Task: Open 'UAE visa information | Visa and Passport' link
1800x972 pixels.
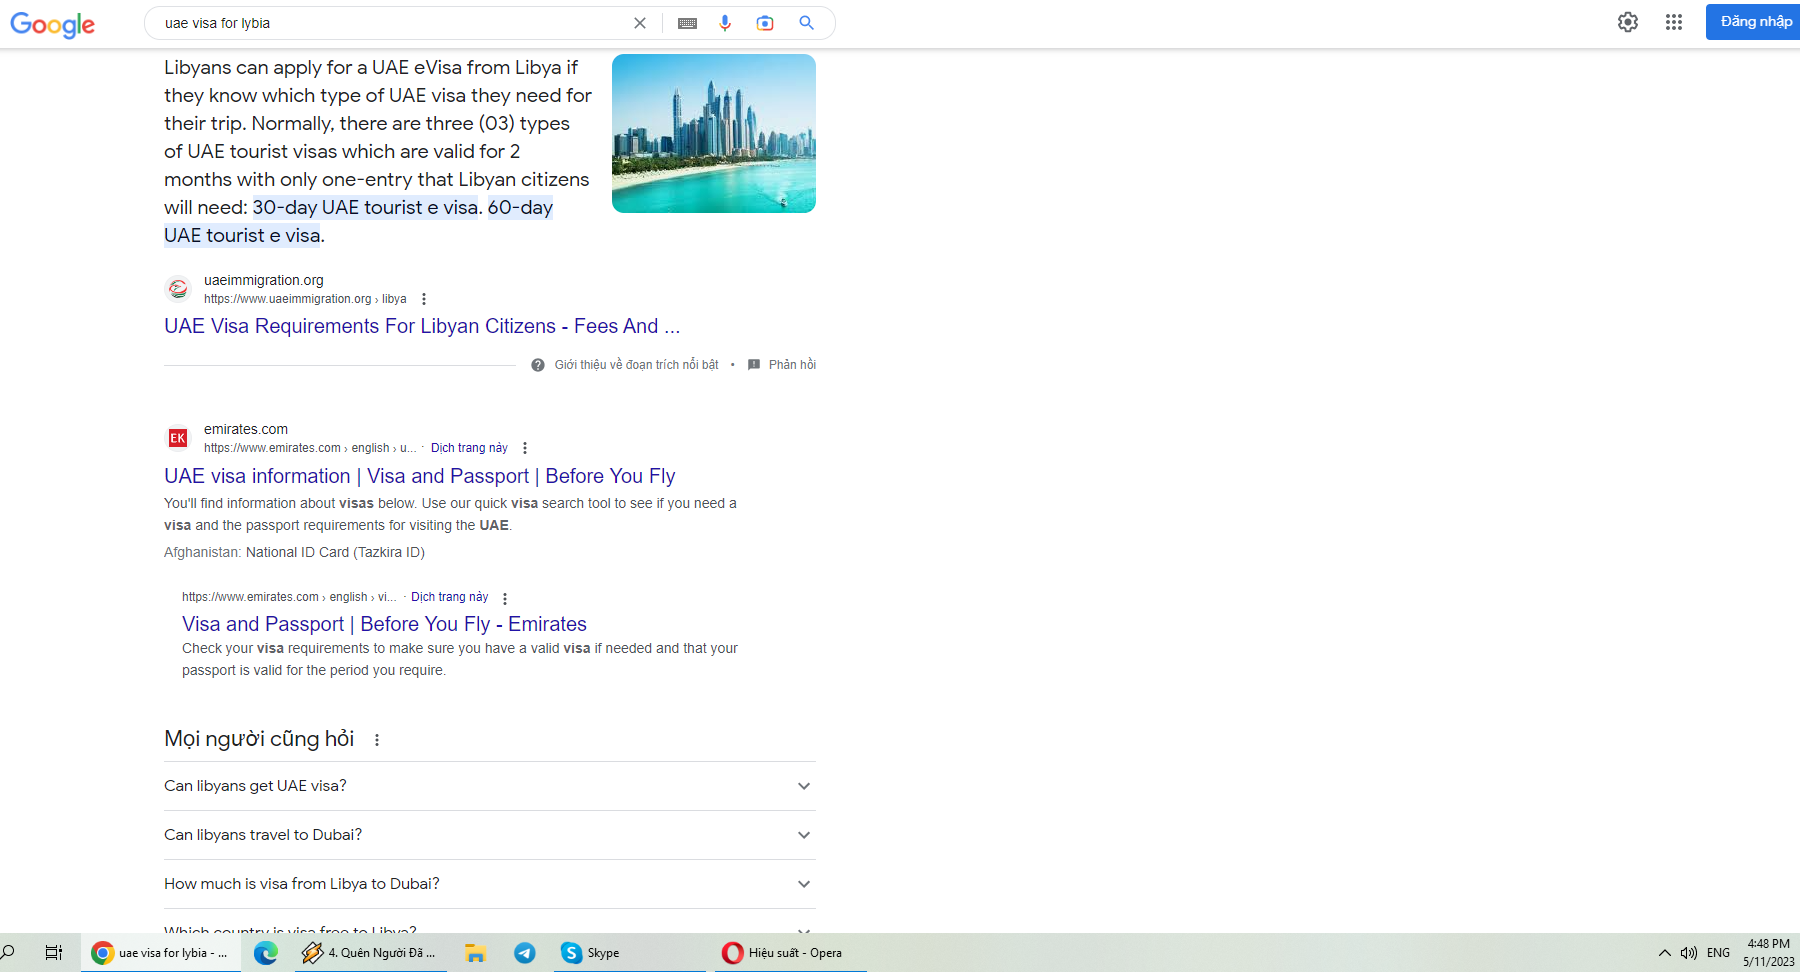Action: coord(420,476)
